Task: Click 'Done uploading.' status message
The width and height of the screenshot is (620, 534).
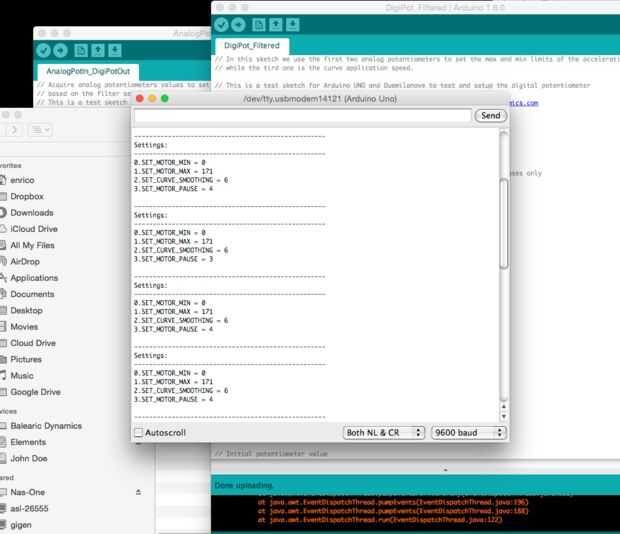Action: [244, 485]
